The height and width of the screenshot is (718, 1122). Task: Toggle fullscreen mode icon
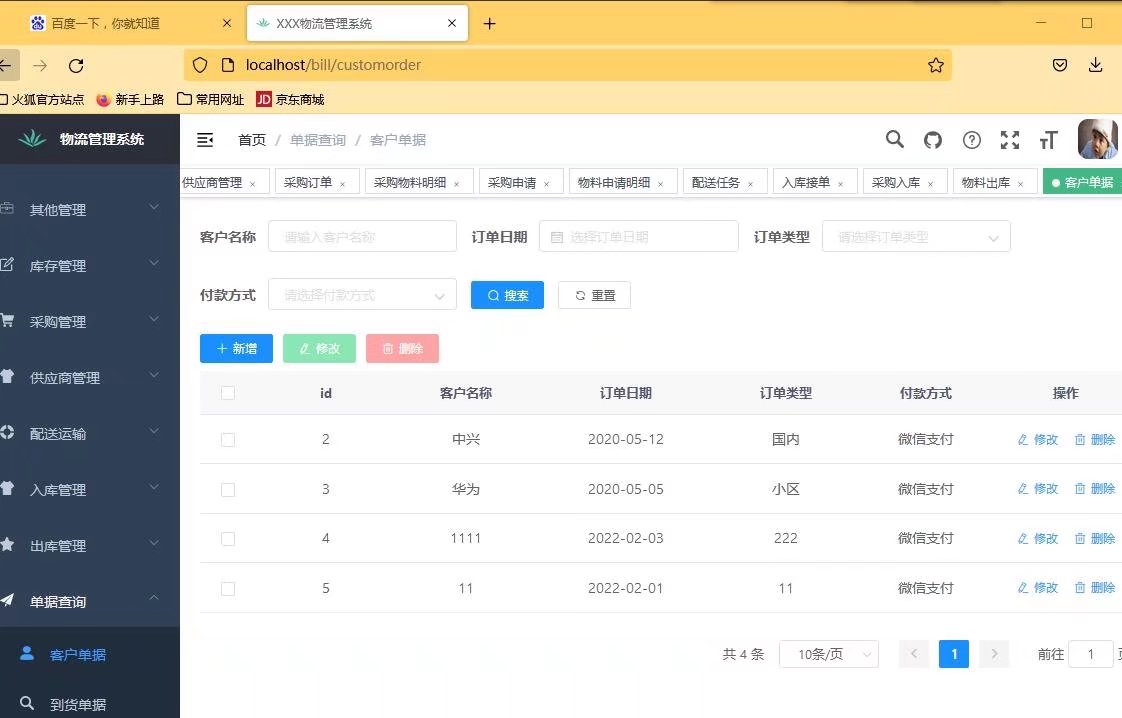pos(1010,140)
